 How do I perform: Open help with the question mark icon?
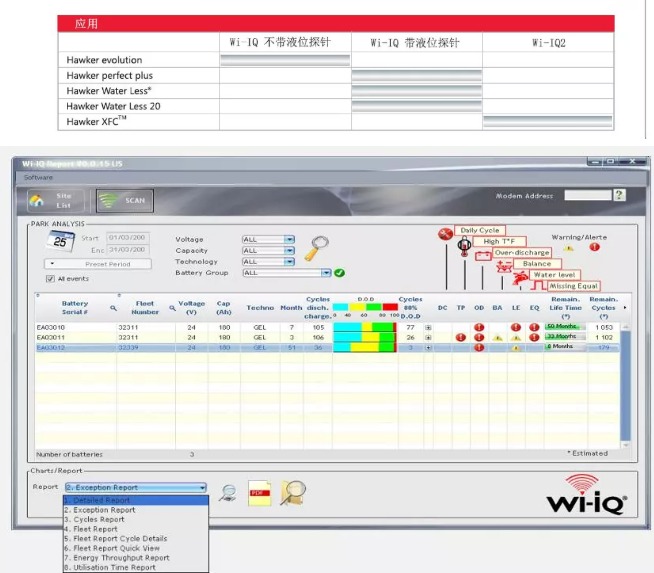point(620,195)
